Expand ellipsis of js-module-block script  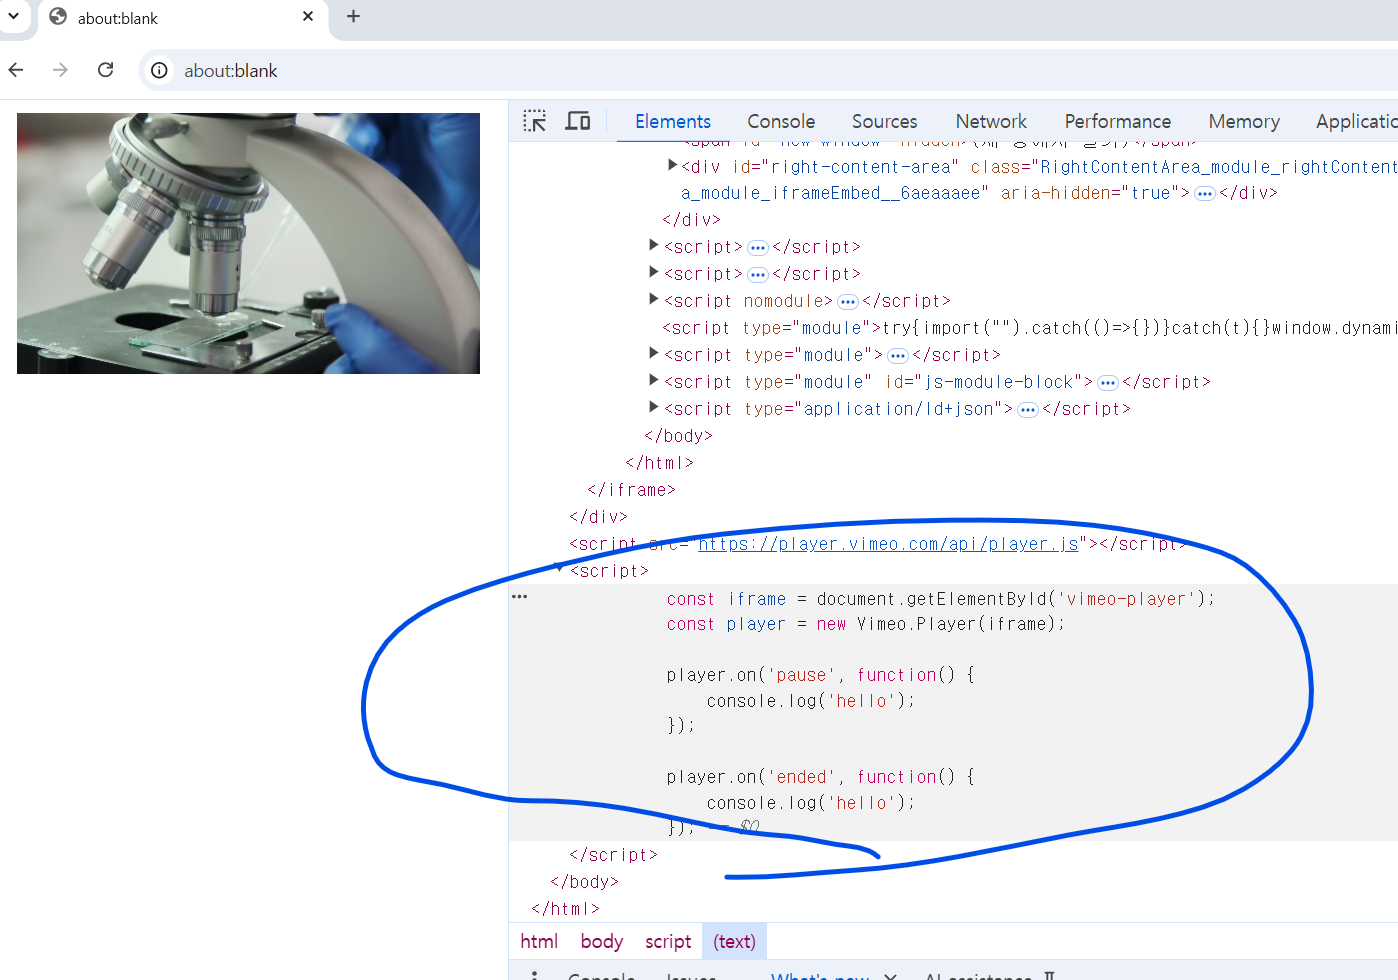1107,382
